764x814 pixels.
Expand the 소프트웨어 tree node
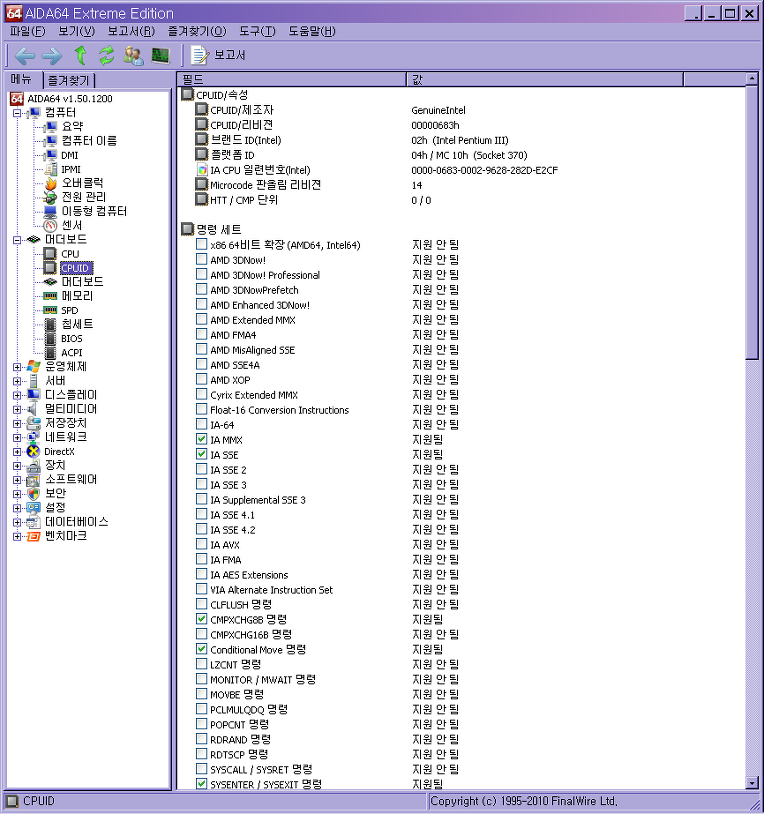[17, 480]
